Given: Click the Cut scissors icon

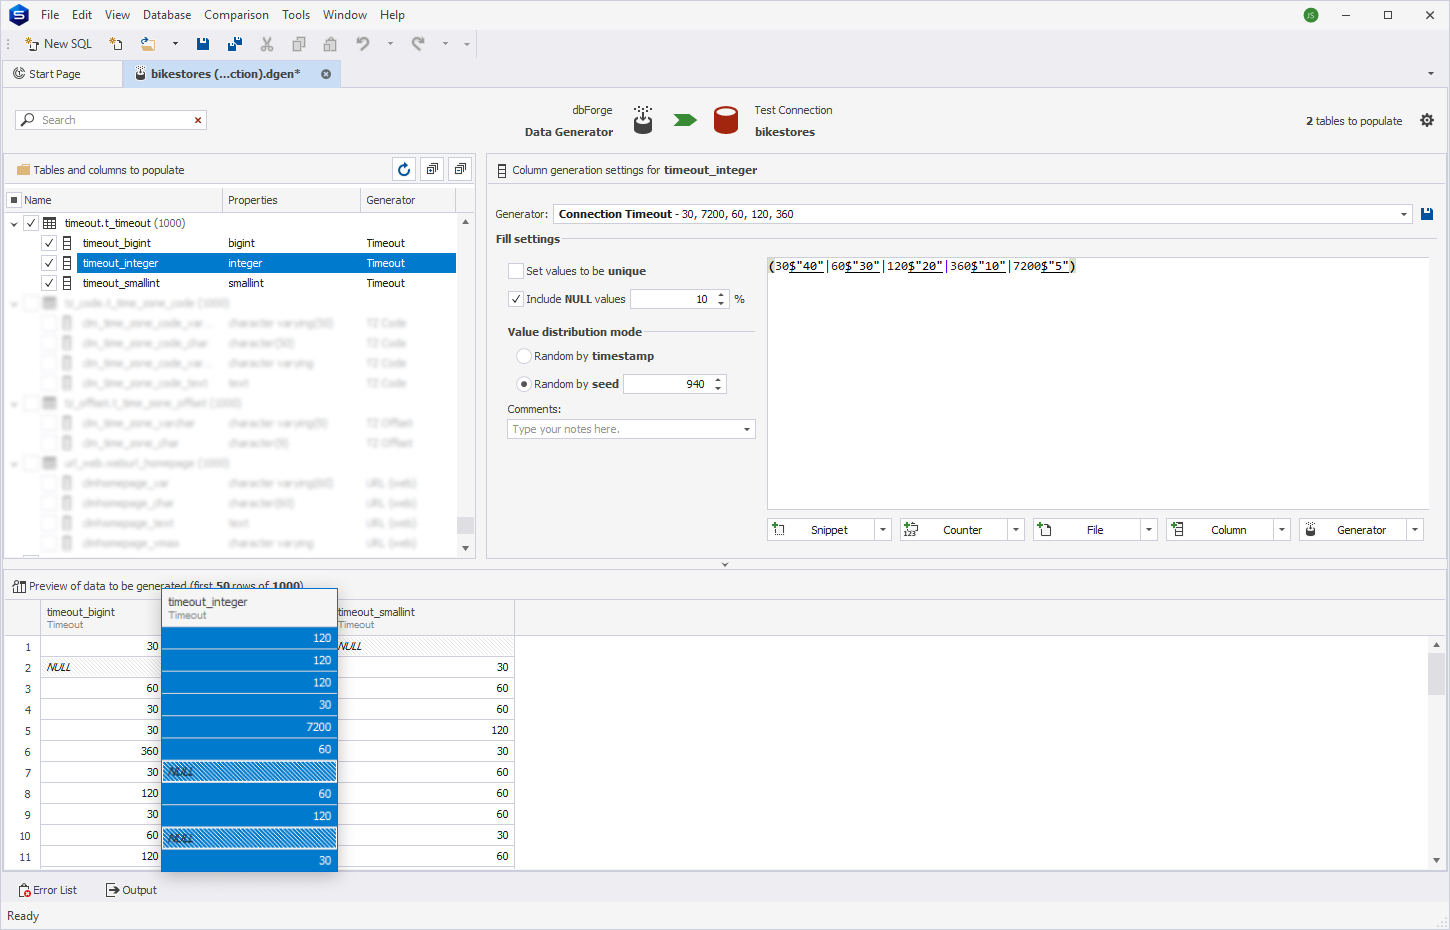Looking at the screenshot, I should (267, 44).
